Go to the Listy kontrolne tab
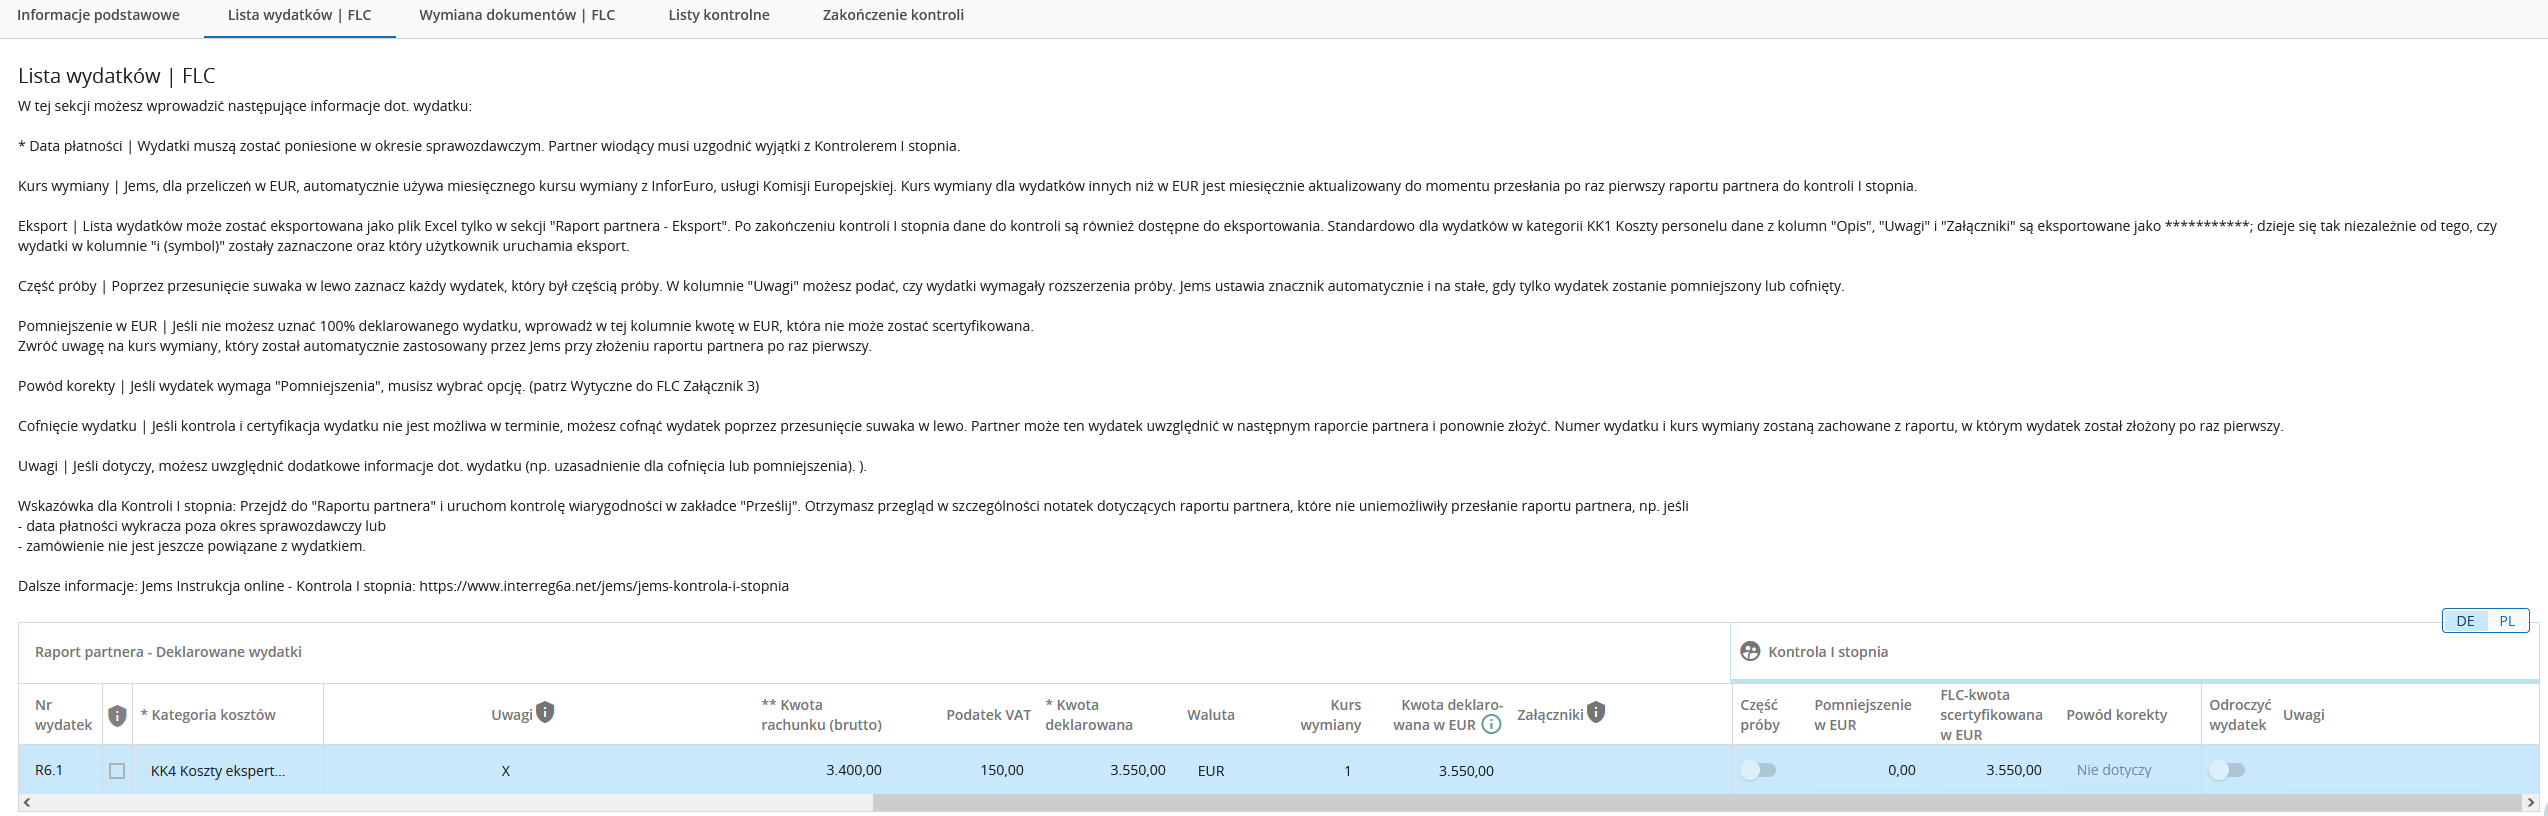 [x=719, y=15]
